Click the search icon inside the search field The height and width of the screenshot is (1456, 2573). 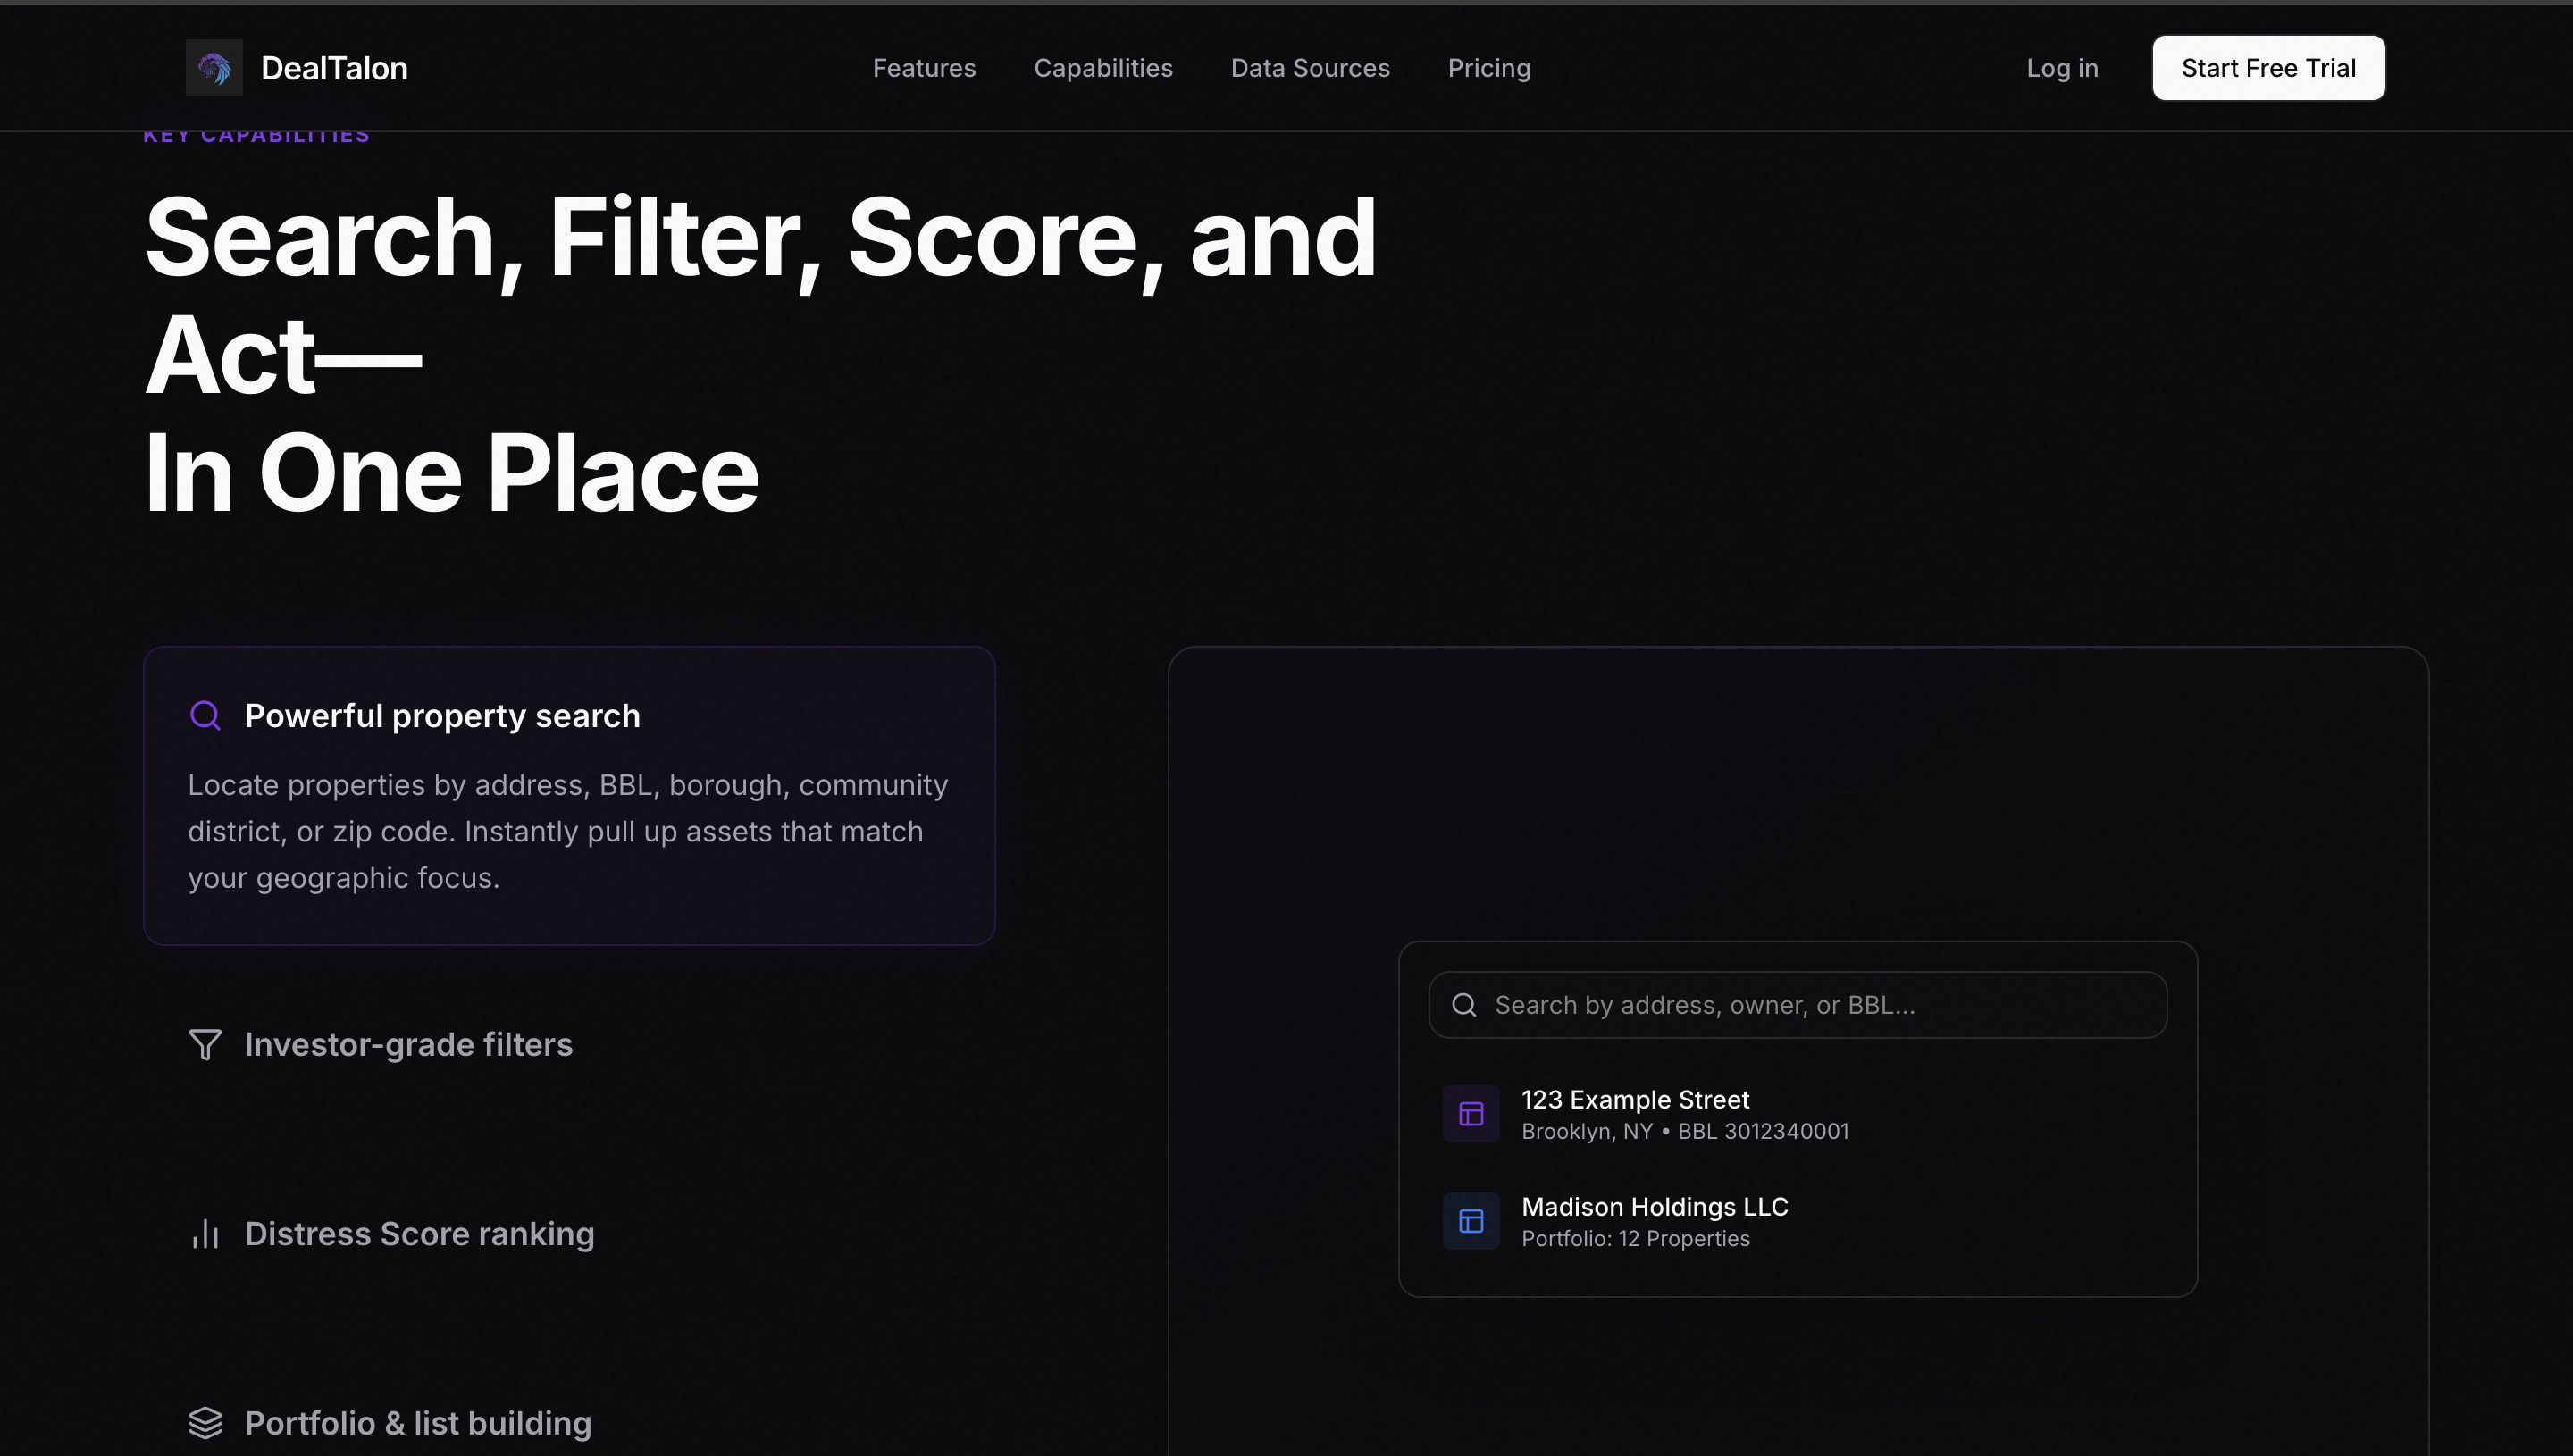(x=1464, y=1005)
